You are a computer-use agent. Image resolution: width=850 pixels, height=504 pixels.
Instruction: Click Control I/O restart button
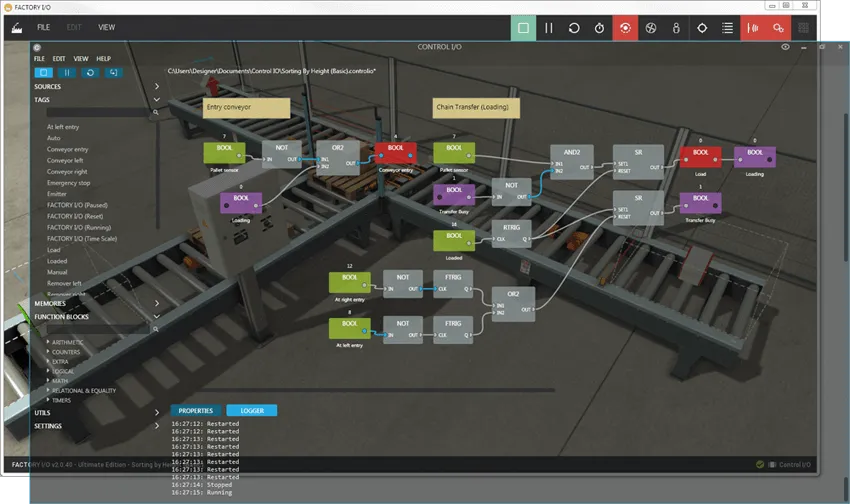[90, 73]
